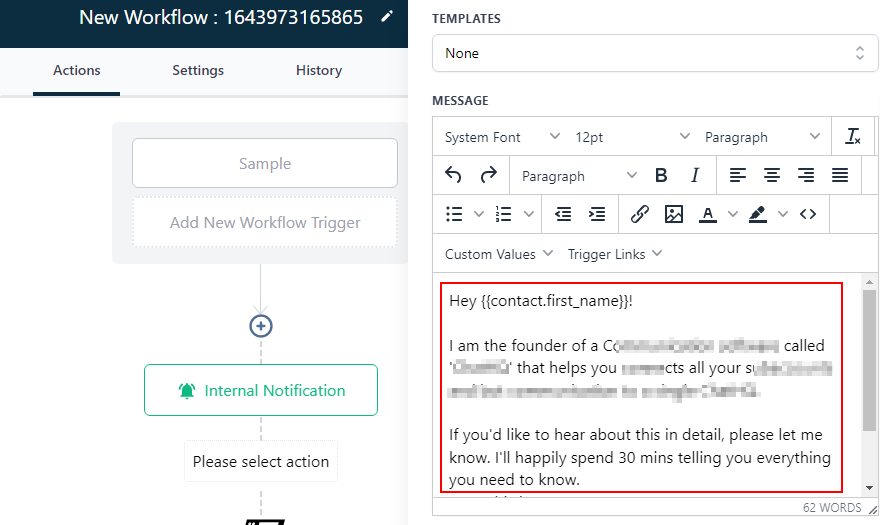Open the Internal Notification action

[x=261, y=390]
